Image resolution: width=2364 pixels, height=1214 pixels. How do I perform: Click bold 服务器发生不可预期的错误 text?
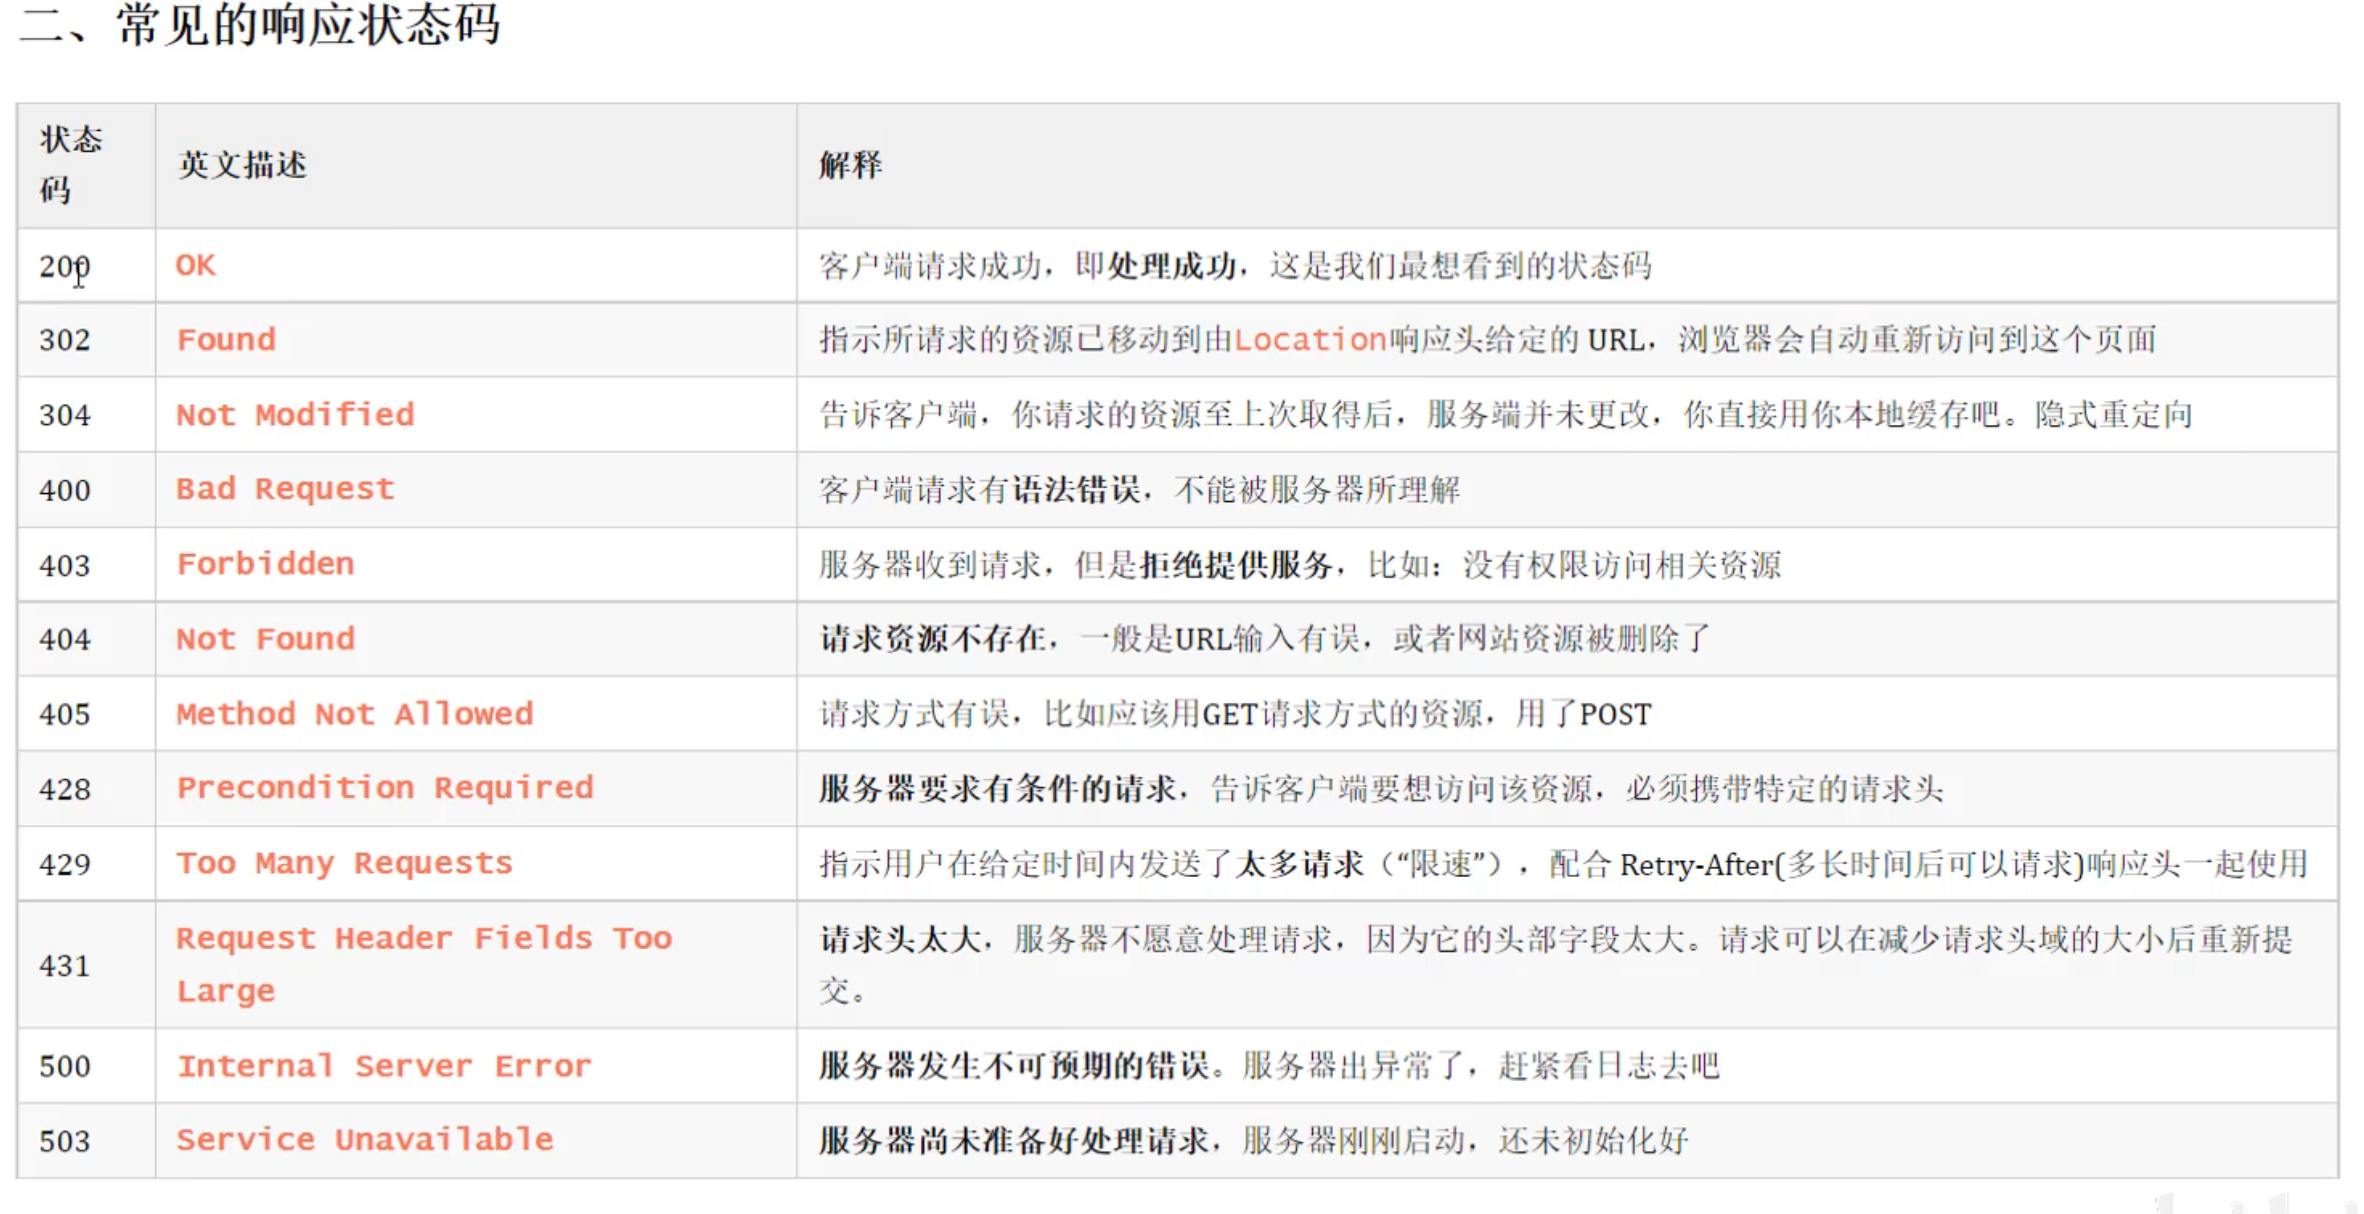coord(1013,1066)
